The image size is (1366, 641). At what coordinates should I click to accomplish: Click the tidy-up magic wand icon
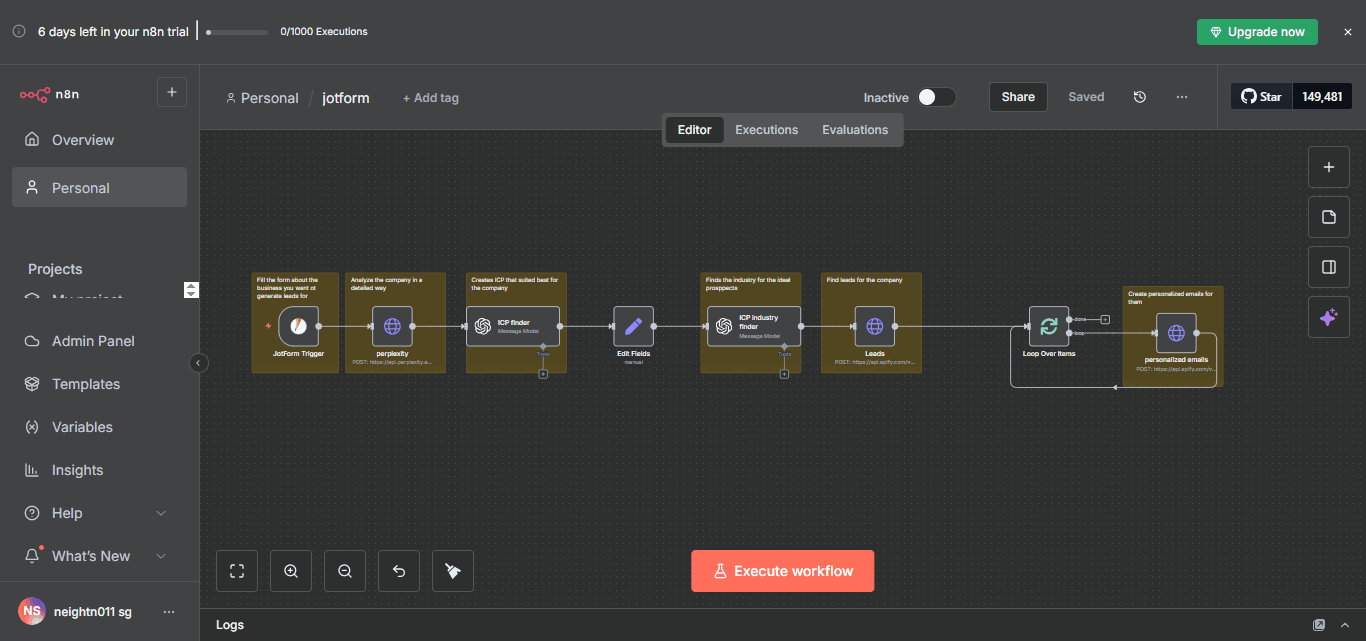tap(452, 570)
